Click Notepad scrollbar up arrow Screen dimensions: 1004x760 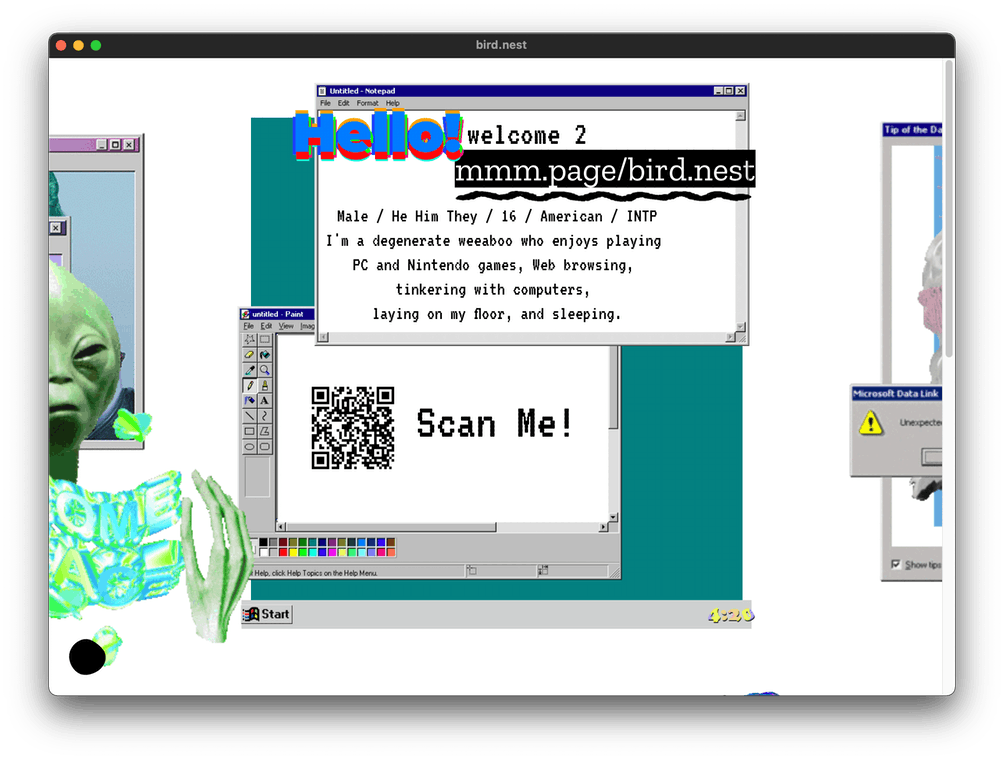click(740, 115)
